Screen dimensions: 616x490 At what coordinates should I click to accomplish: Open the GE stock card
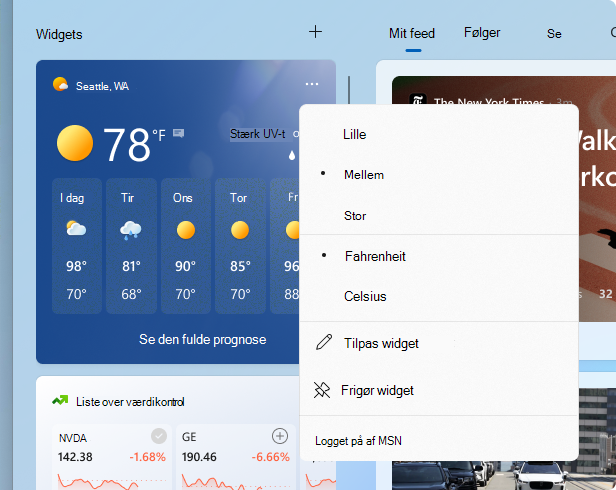click(x=236, y=457)
